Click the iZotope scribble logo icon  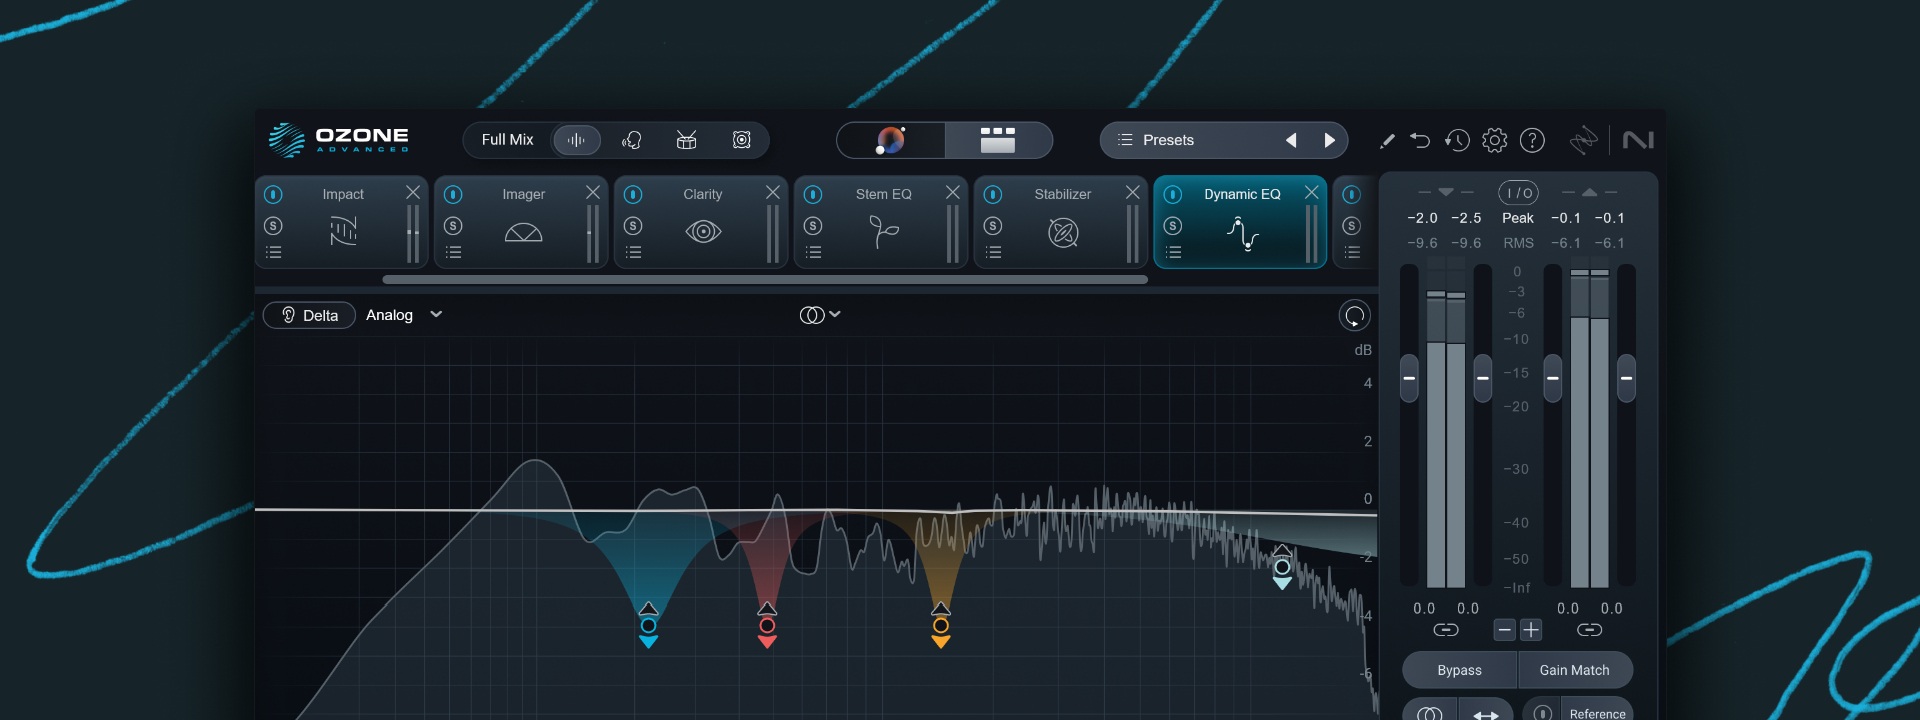(1584, 140)
